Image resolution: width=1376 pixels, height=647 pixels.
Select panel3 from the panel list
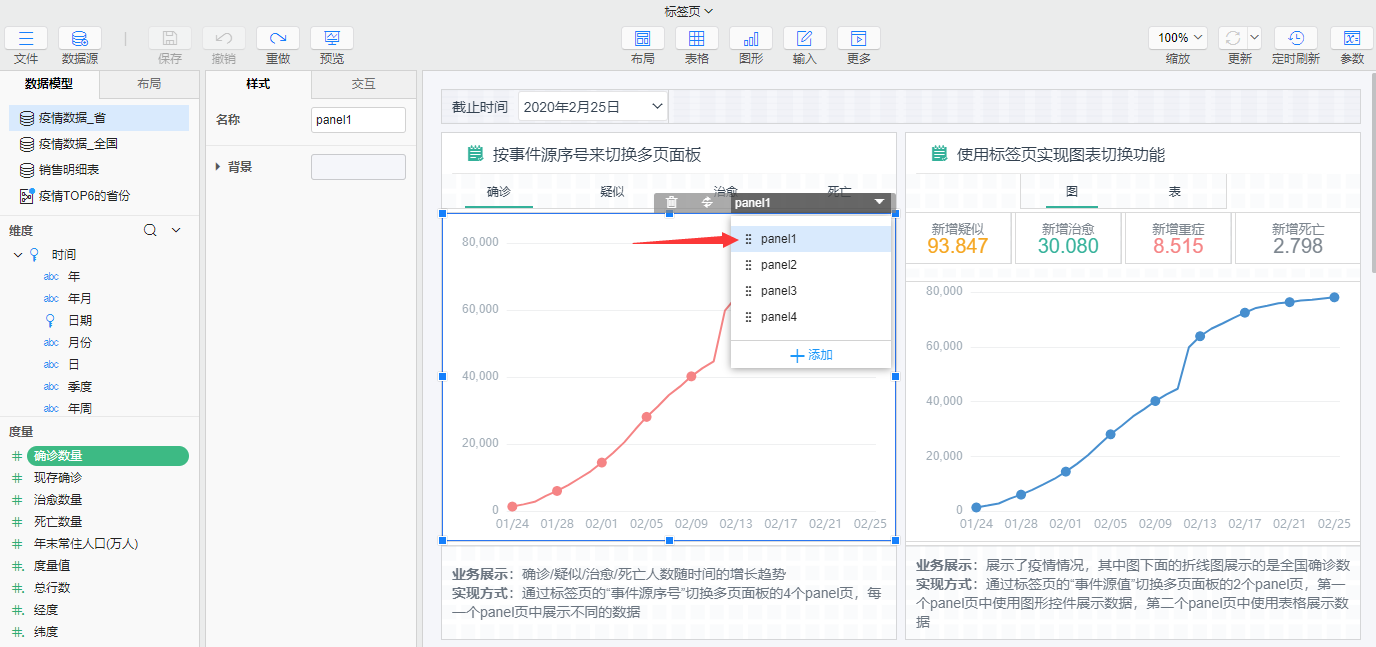[x=778, y=291]
